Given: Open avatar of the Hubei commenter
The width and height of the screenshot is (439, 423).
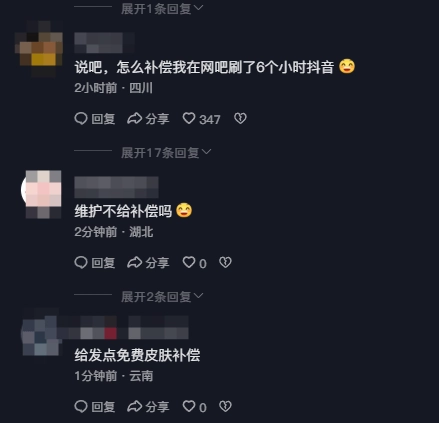Looking at the screenshot, I should point(41,194).
